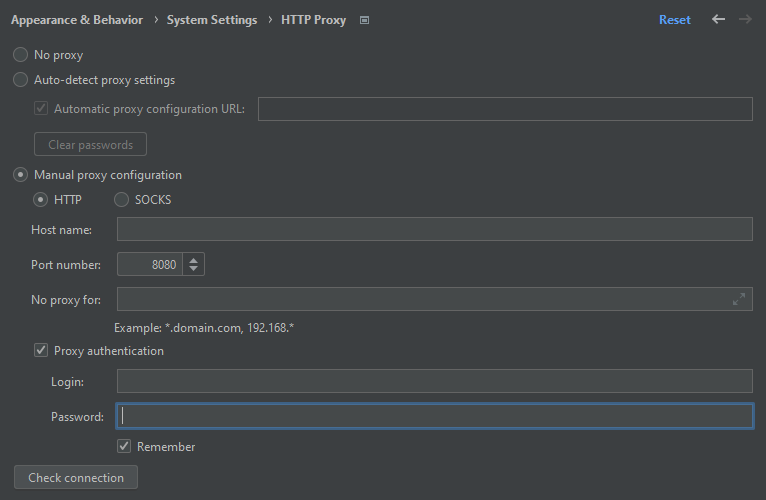Choose the SOCKS proxy type
Viewport: 766px width, 500px height.
click(x=122, y=200)
